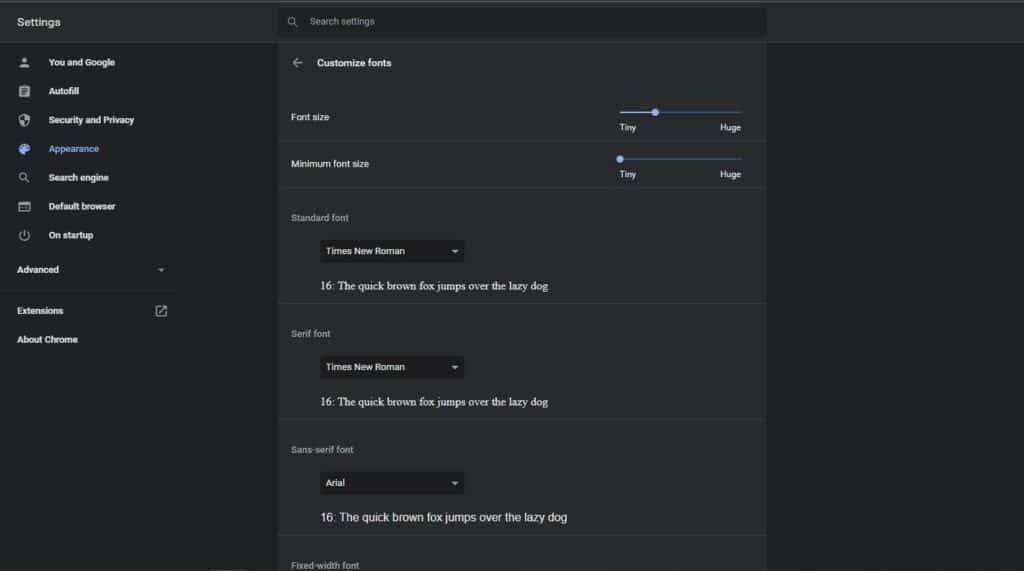Click the Minimum font size slider handle
Image resolution: width=1024 pixels, height=571 pixels.
[620, 159]
